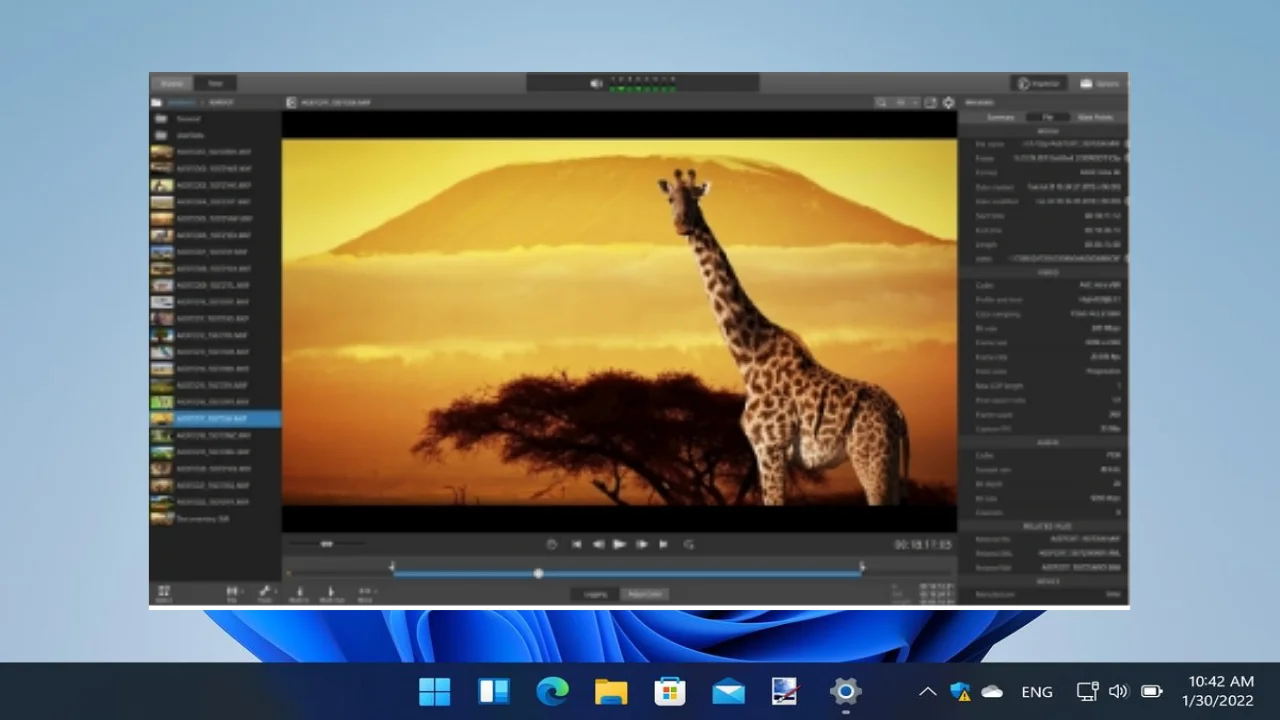This screenshot has width=1280, height=720.
Task: Click the Select tool at bottom-left
Action: click(164, 594)
